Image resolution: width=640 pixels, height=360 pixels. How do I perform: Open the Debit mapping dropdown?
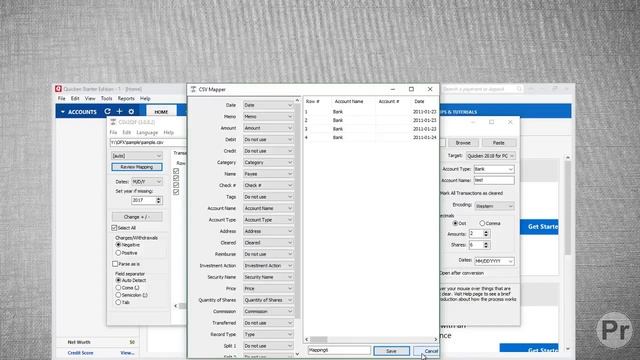point(268,139)
